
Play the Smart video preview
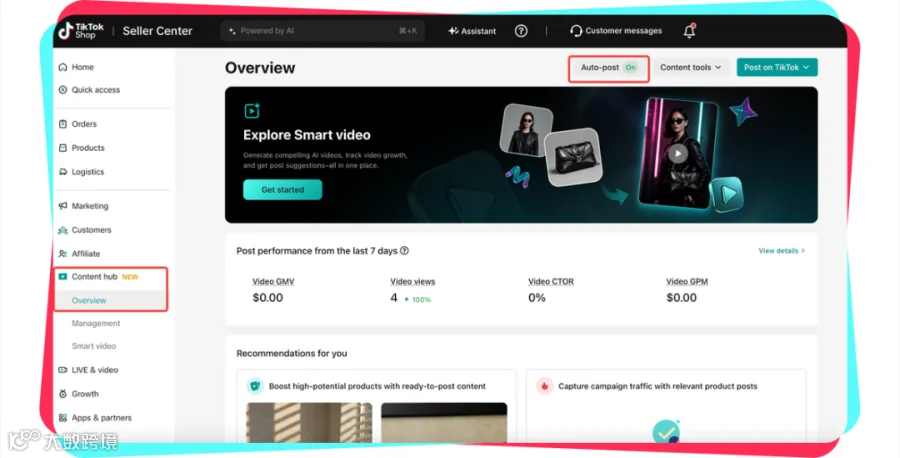pyautogui.click(x=678, y=153)
